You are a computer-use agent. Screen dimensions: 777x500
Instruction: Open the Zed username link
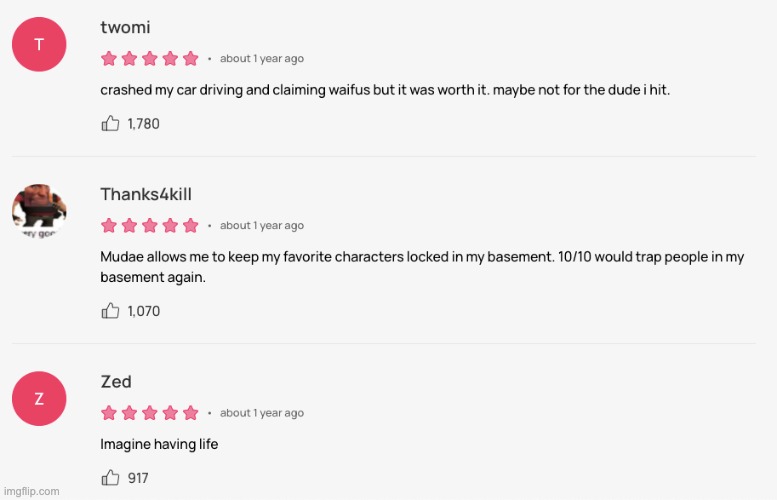pyautogui.click(x=116, y=382)
